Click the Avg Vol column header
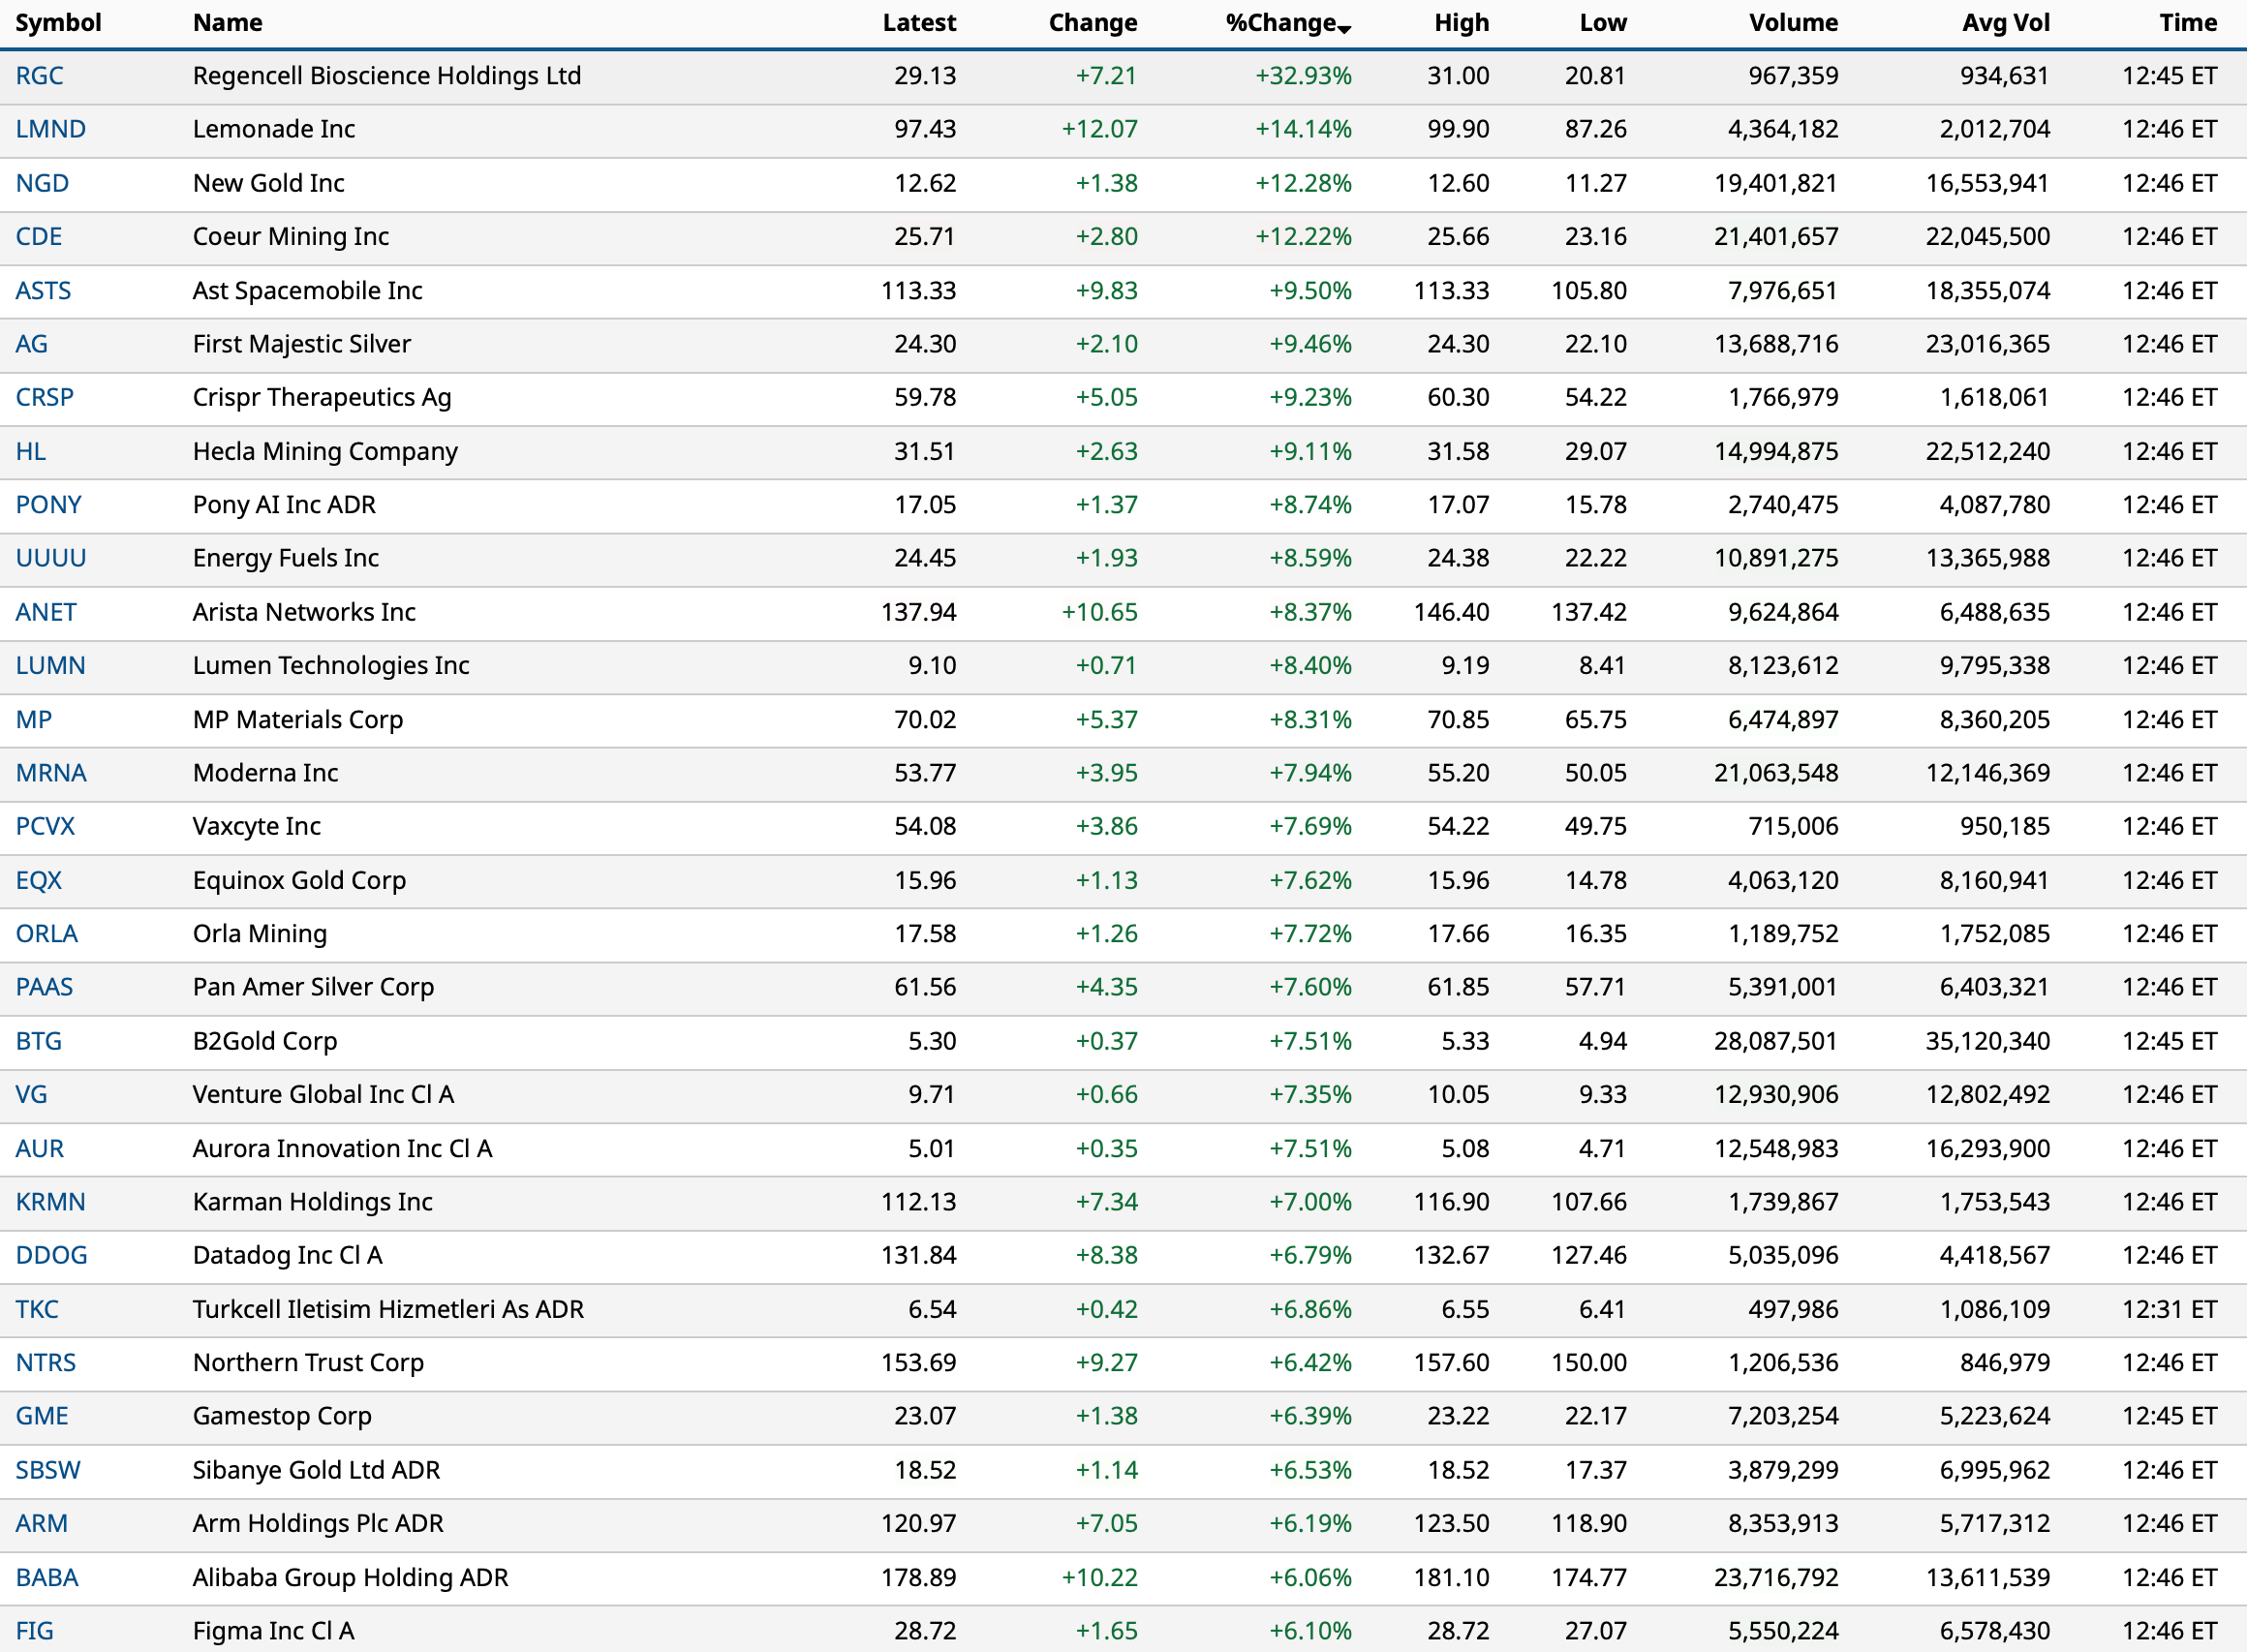Screen dimensions: 2247x1652 click(x=2005, y=23)
